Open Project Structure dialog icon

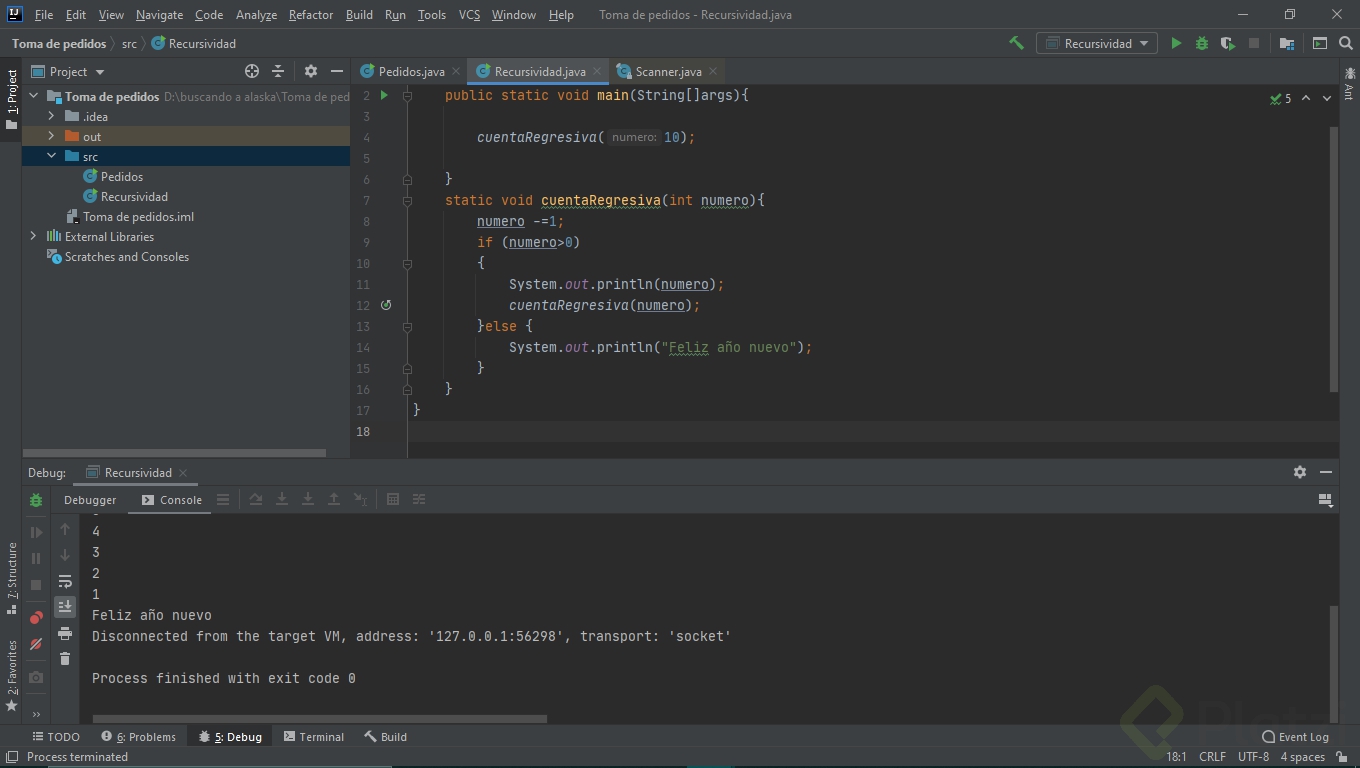(x=1287, y=43)
